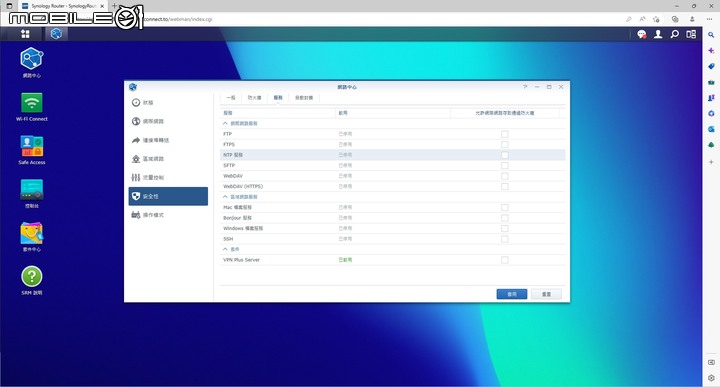The width and height of the screenshot is (720, 387).
Task: Select Network Center icon in SRM taskbar
Action: [x=56, y=34]
